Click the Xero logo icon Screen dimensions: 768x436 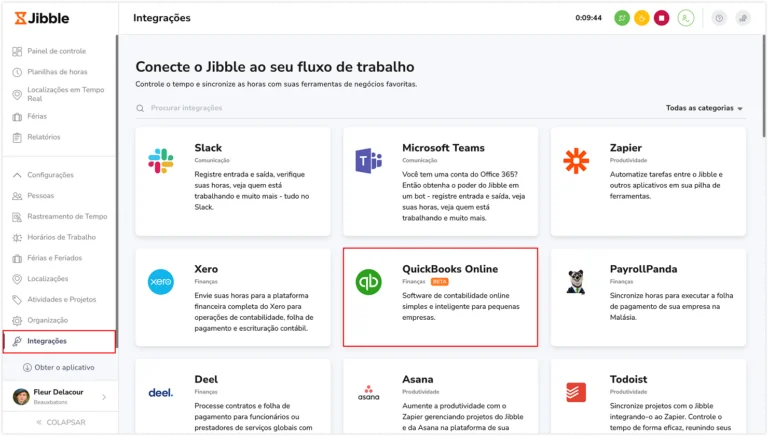[161, 282]
